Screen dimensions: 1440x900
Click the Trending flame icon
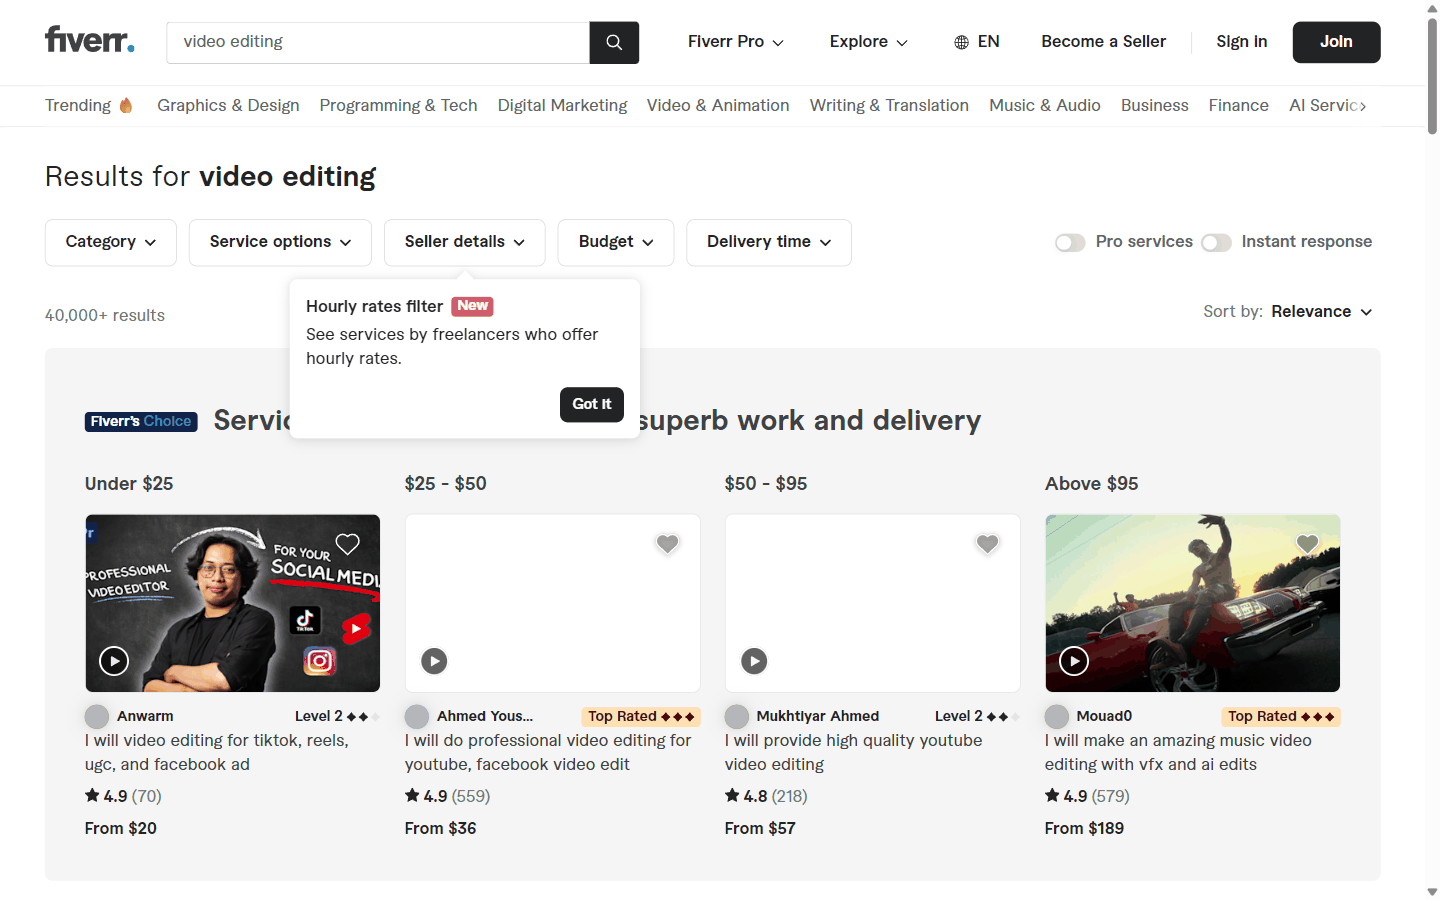pyautogui.click(x=126, y=105)
